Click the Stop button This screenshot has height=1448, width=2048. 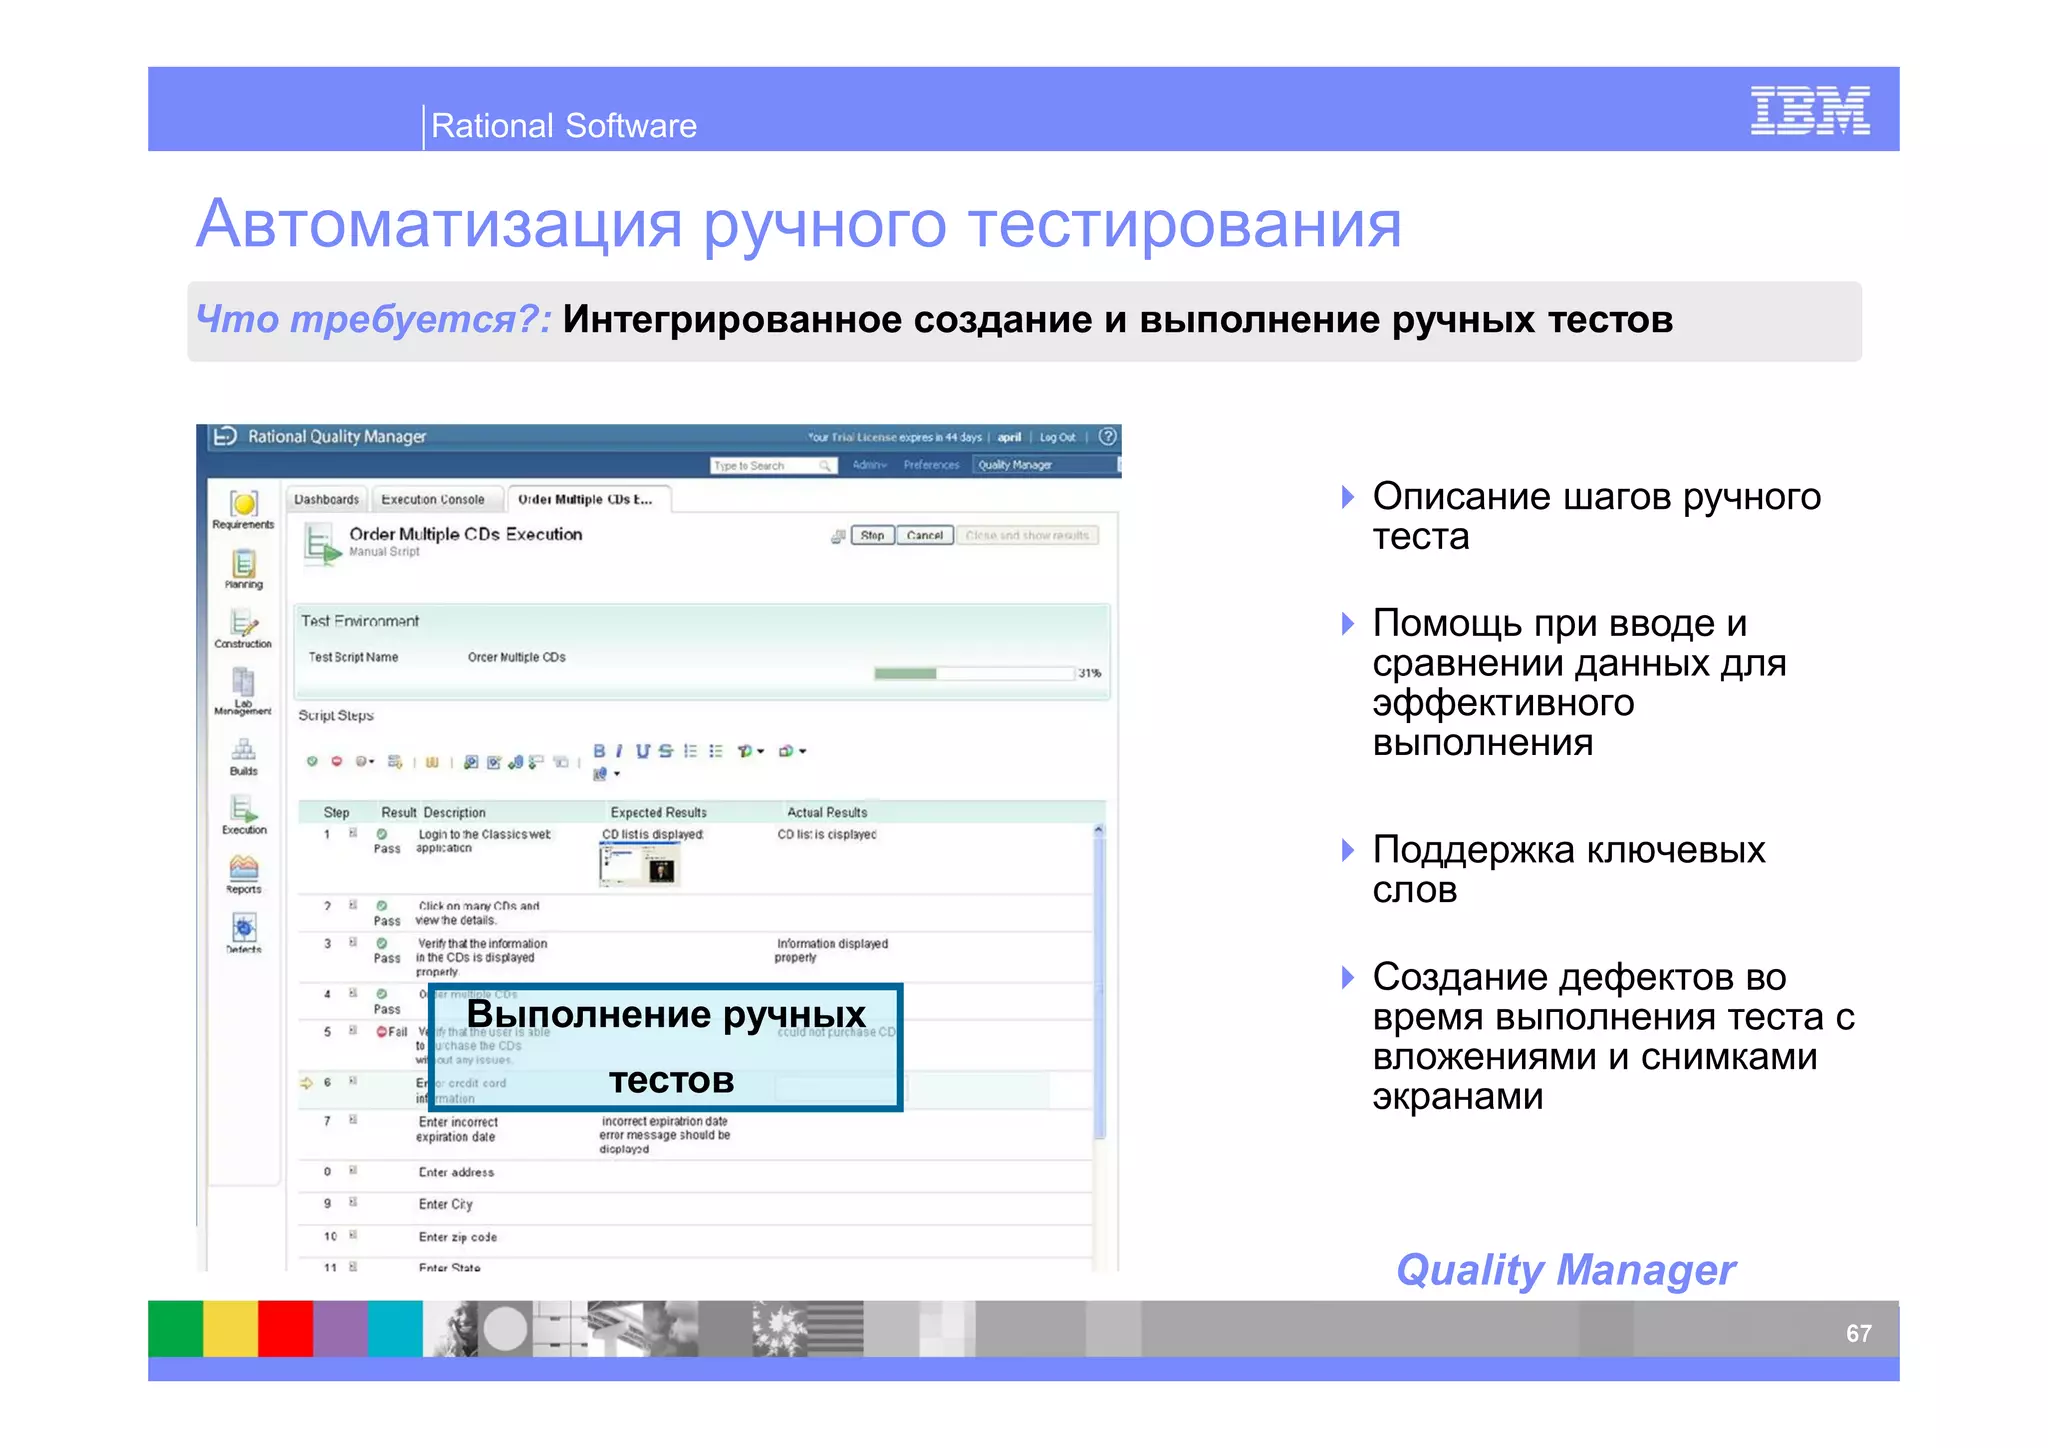872,536
